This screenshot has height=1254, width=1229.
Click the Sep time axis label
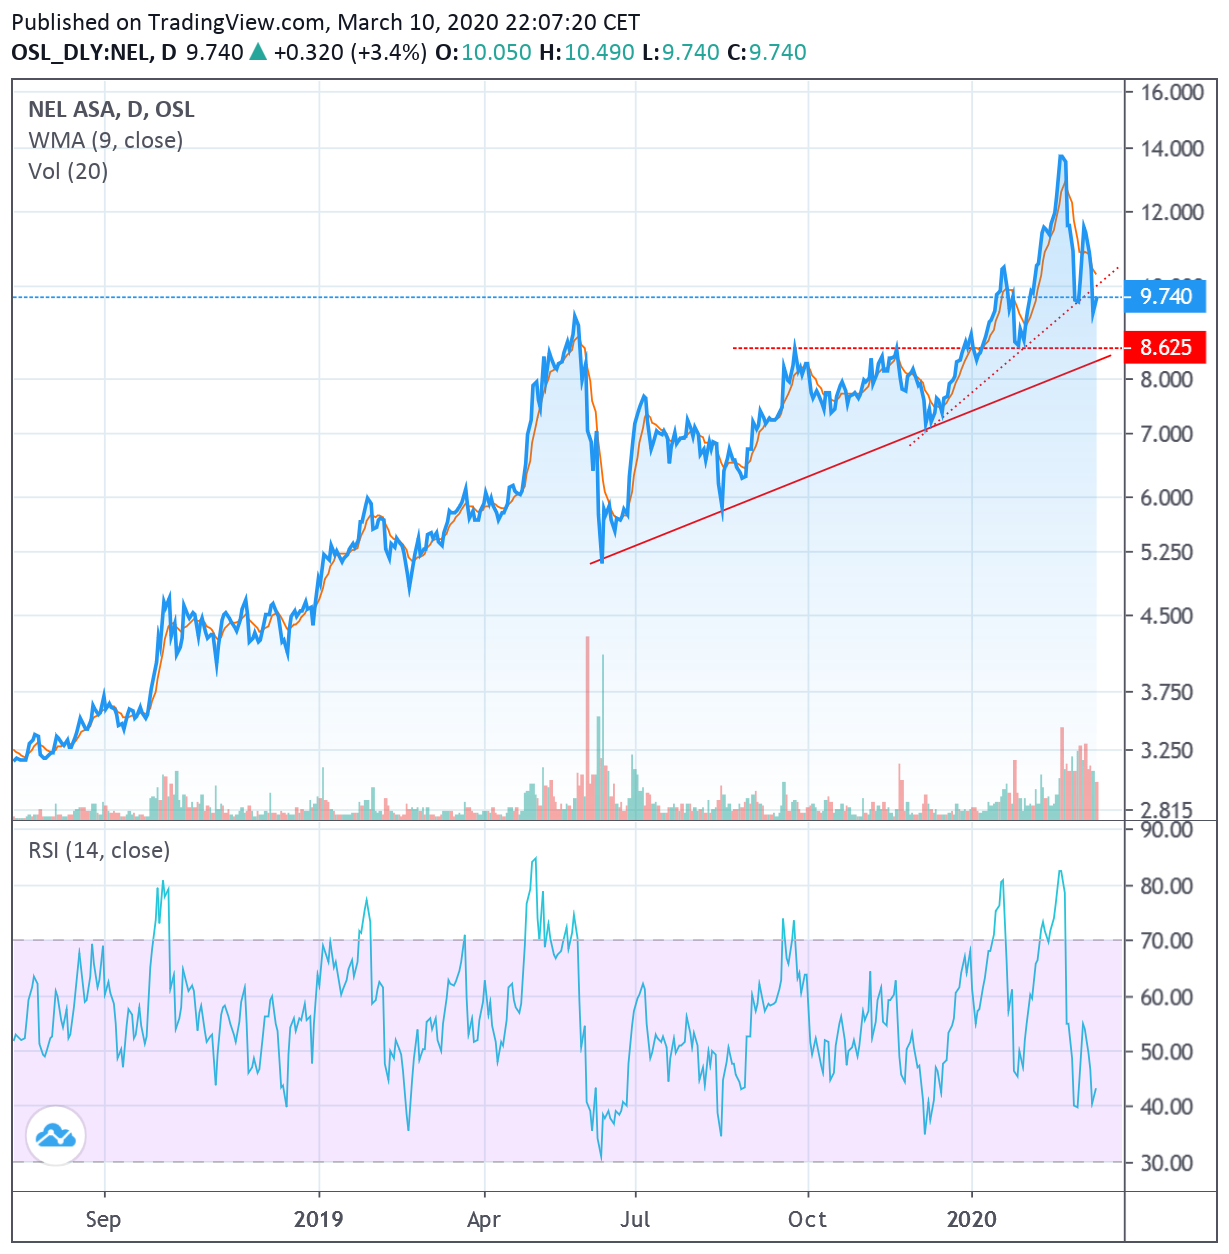click(104, 1220)
